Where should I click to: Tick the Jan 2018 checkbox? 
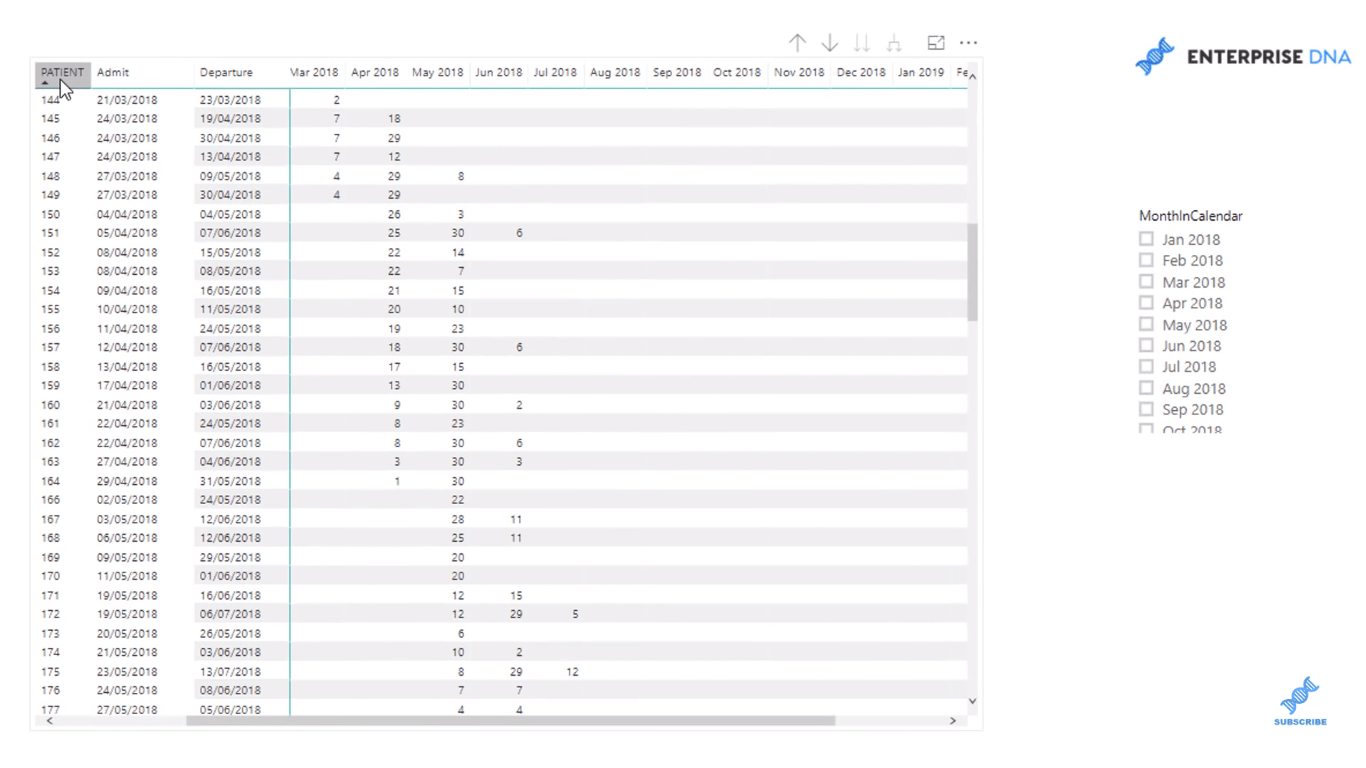pyautogui.click(x=1146, y=239)
